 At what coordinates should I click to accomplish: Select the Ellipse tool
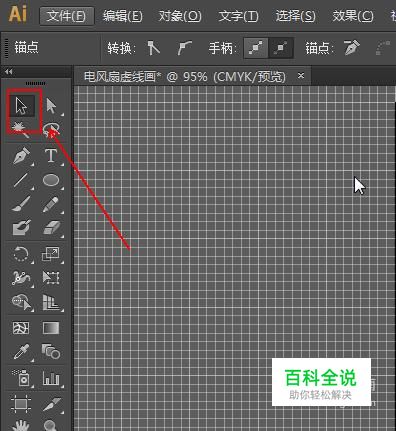51,180
